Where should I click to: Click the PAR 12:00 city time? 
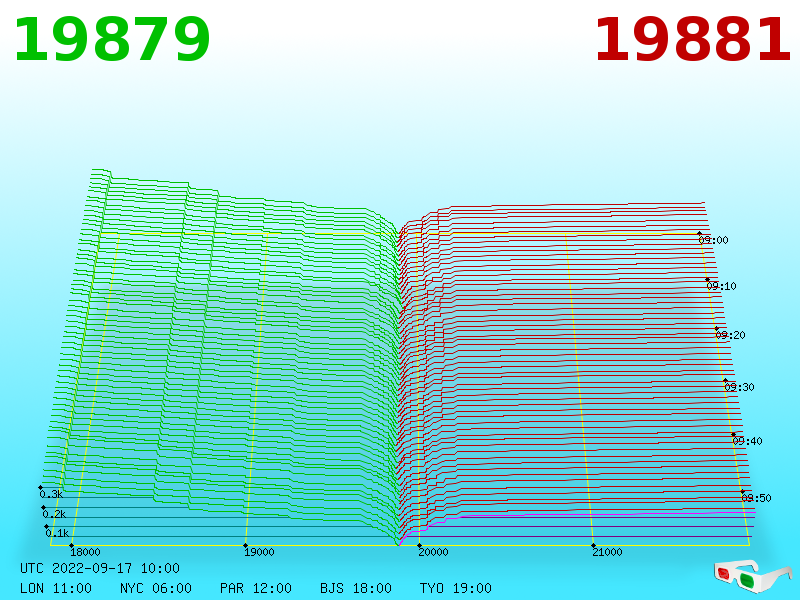[x=256, y=588]
